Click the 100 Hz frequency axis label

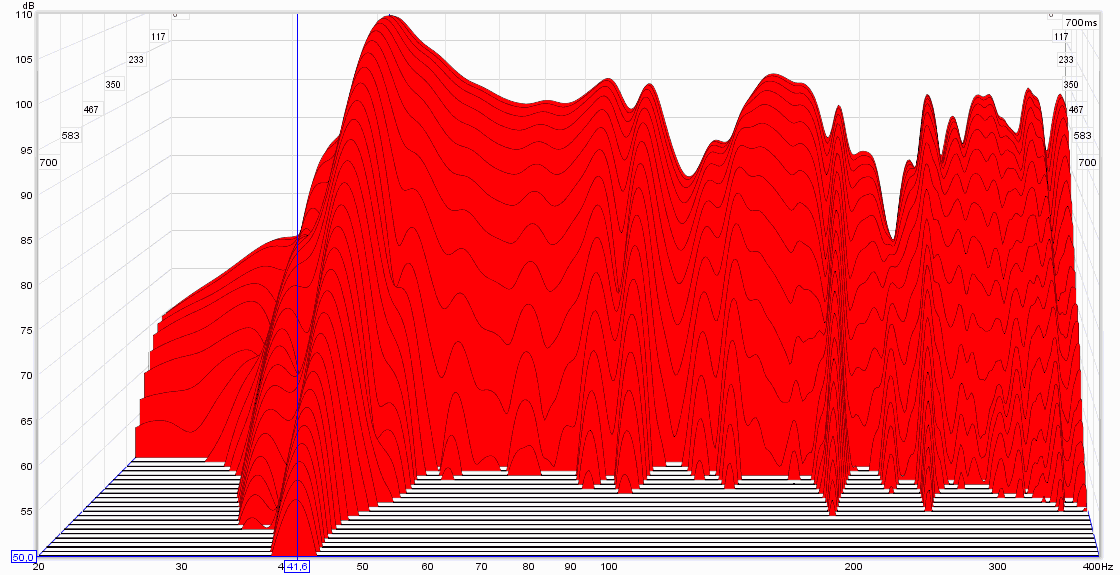coord(608,567)
